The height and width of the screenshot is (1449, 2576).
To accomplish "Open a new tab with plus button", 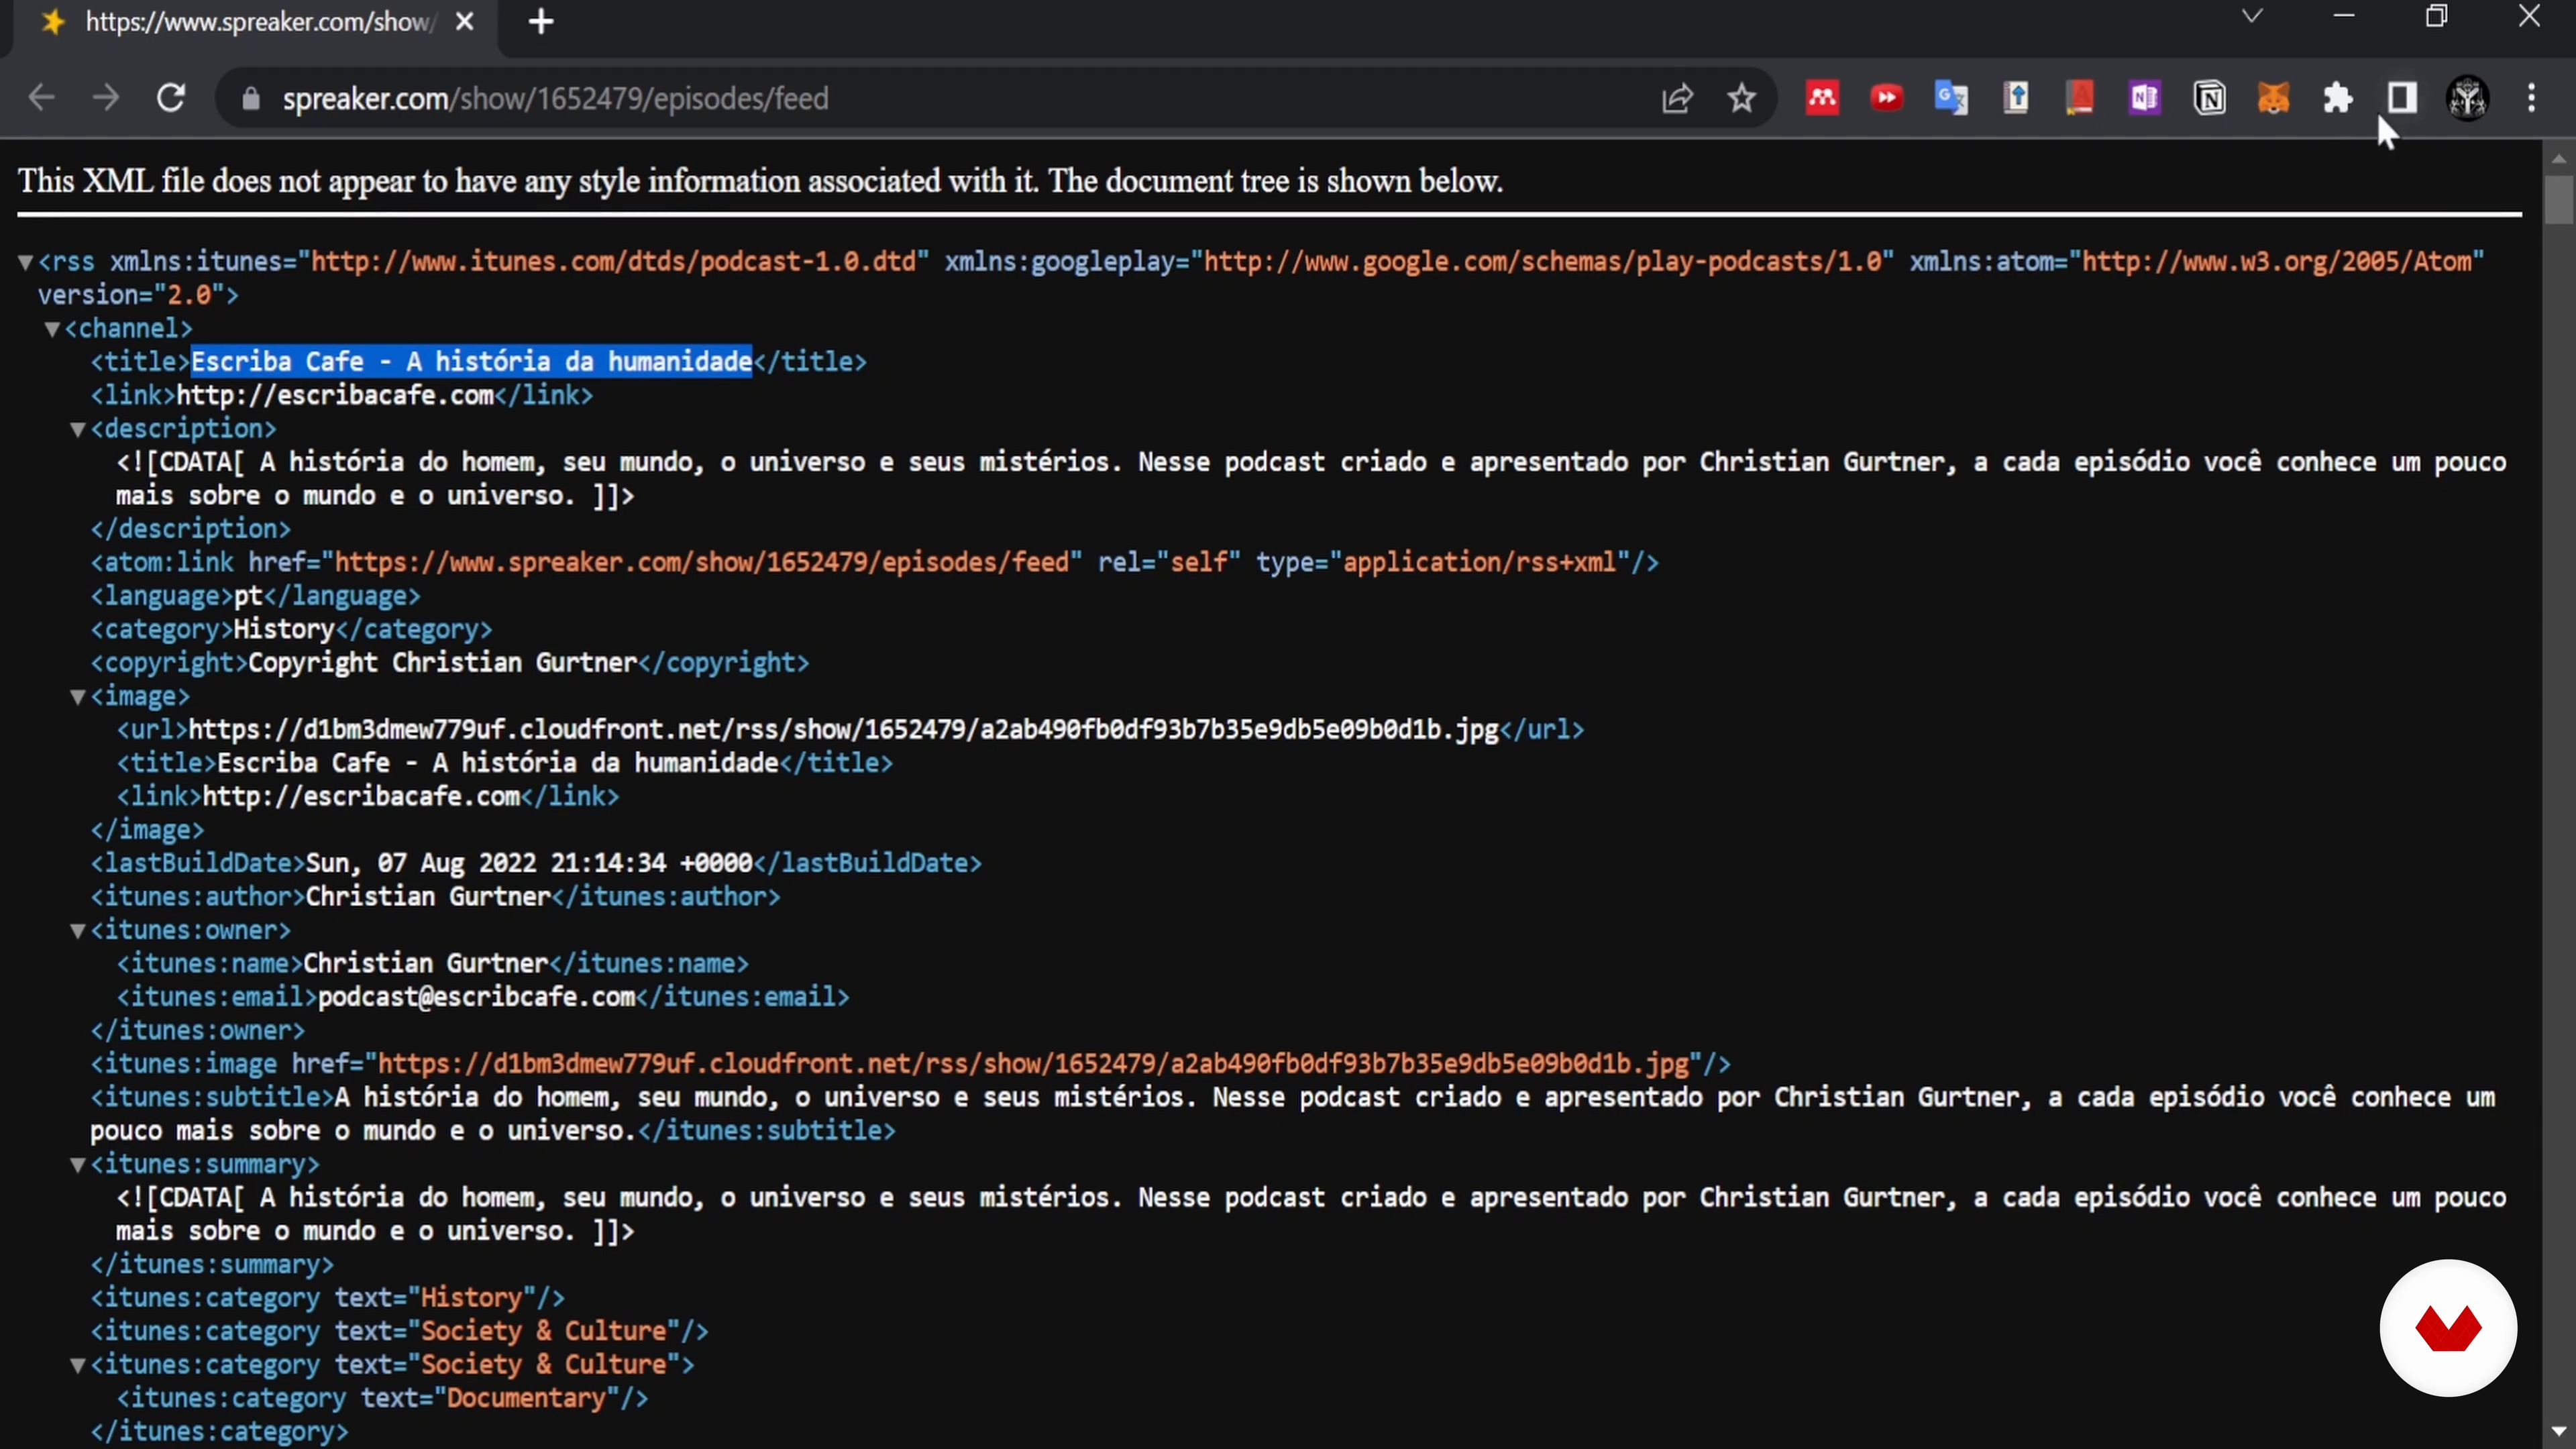I will 541,22.
